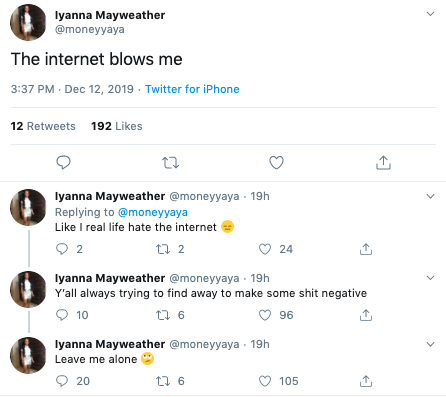This screenshot has width=446, height=397.
Task: View the 12 Retweets list
Action: 43,126
